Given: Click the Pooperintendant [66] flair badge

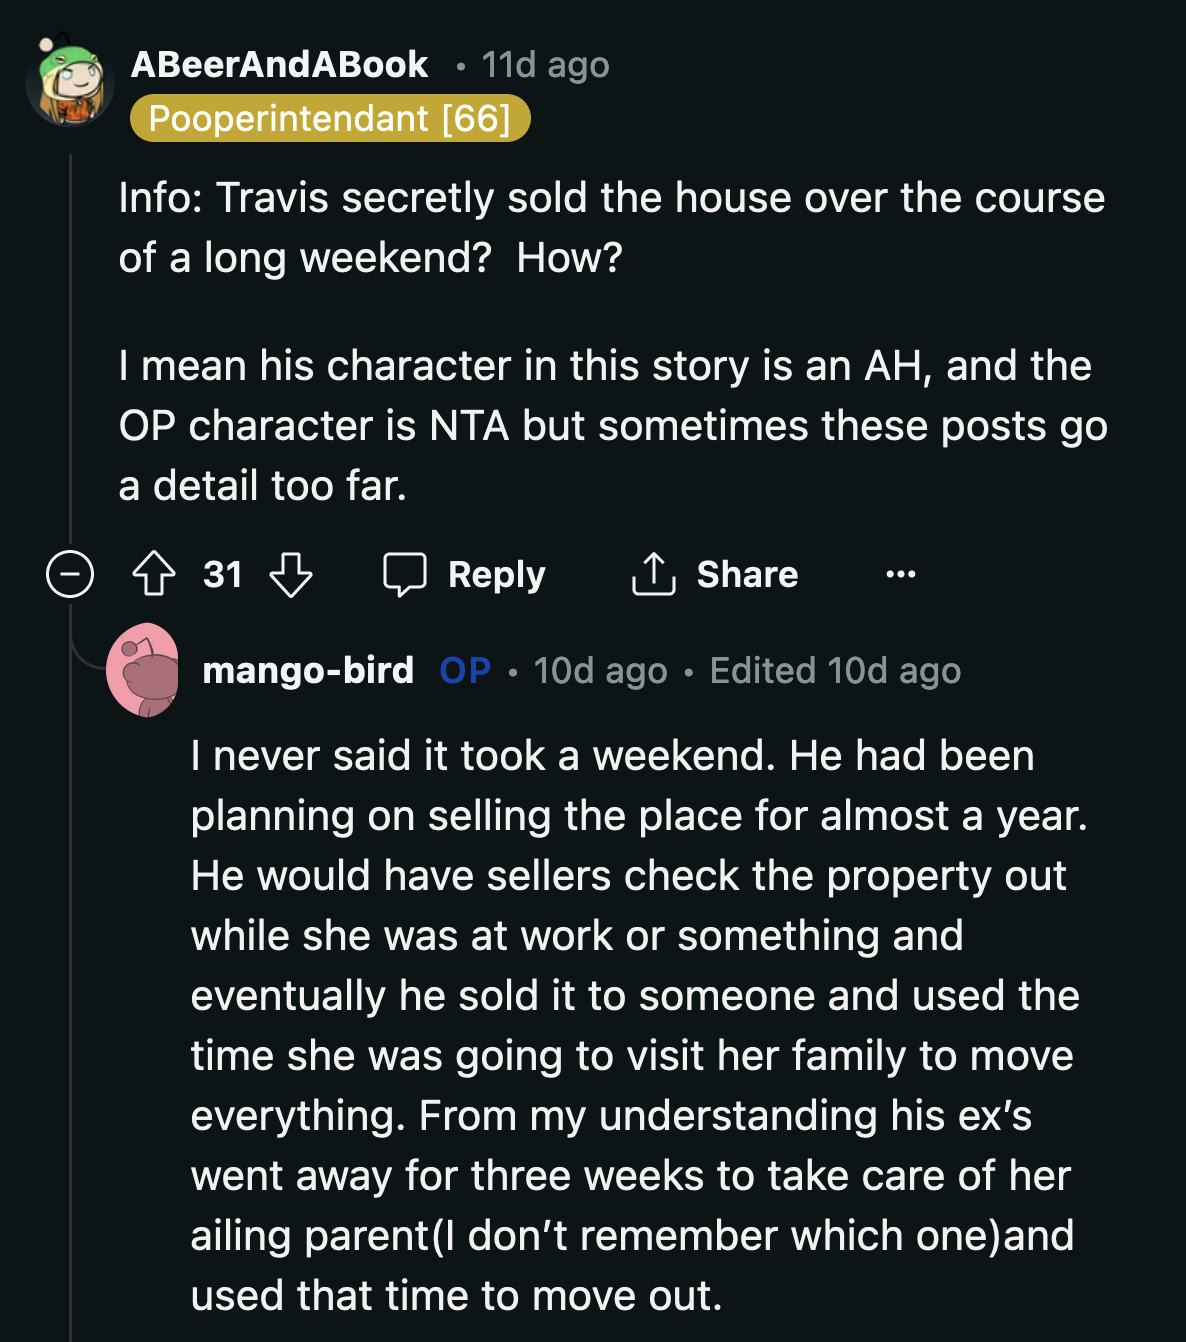Looking at the screenshot, I should click(x=330, y=119).
